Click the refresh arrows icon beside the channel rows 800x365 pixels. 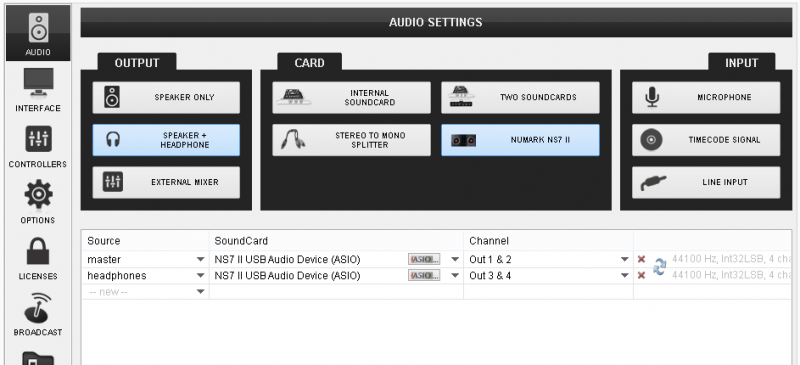pos(659,267)
